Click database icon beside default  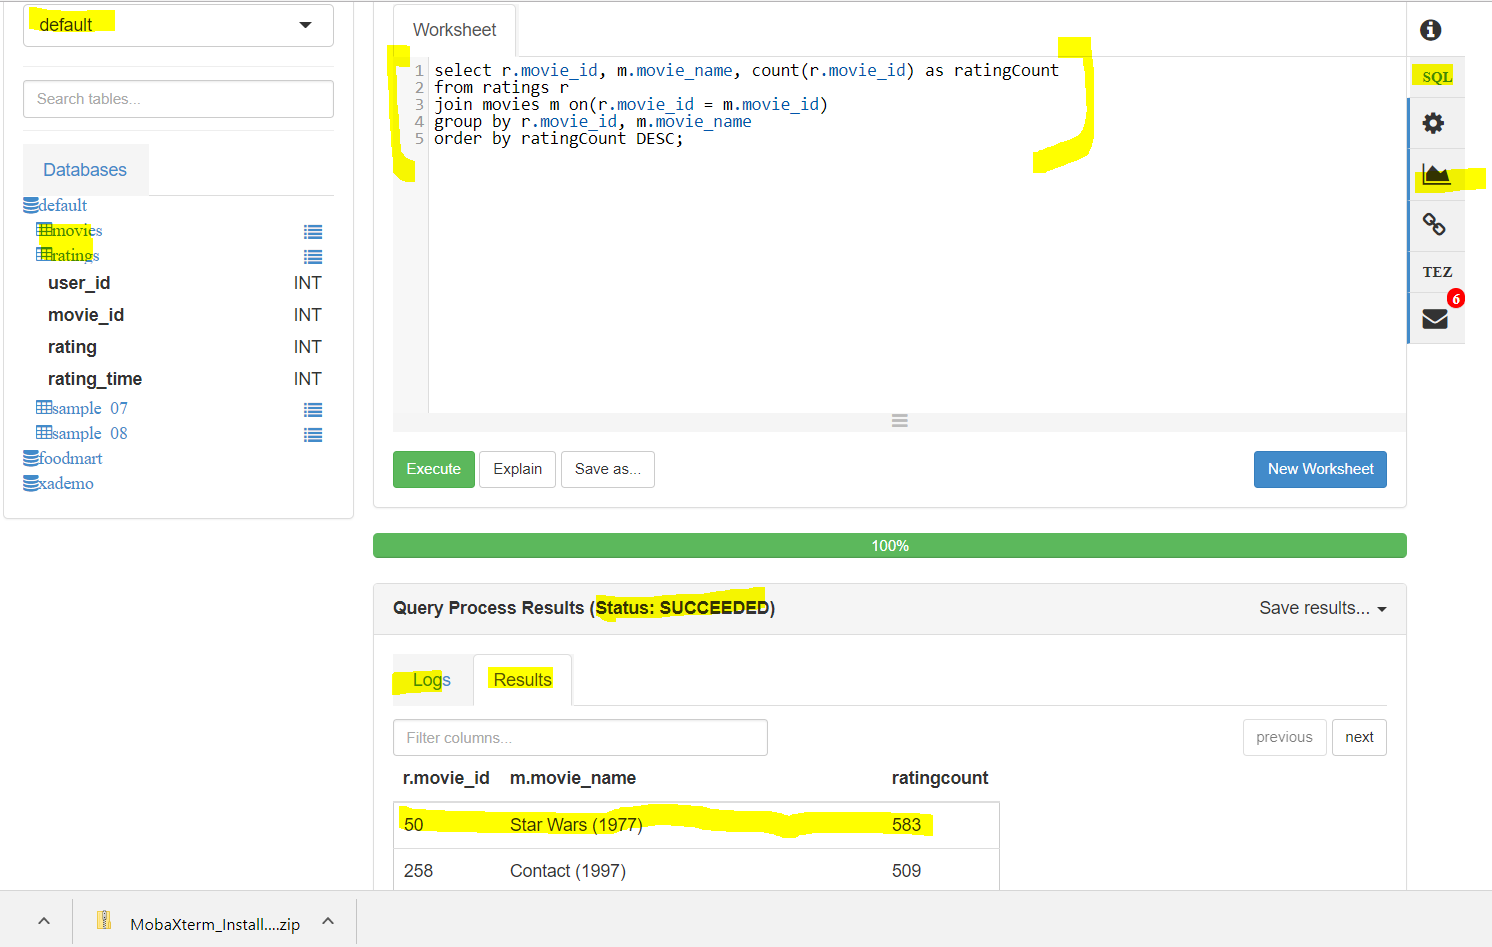[x=31, y=205]
